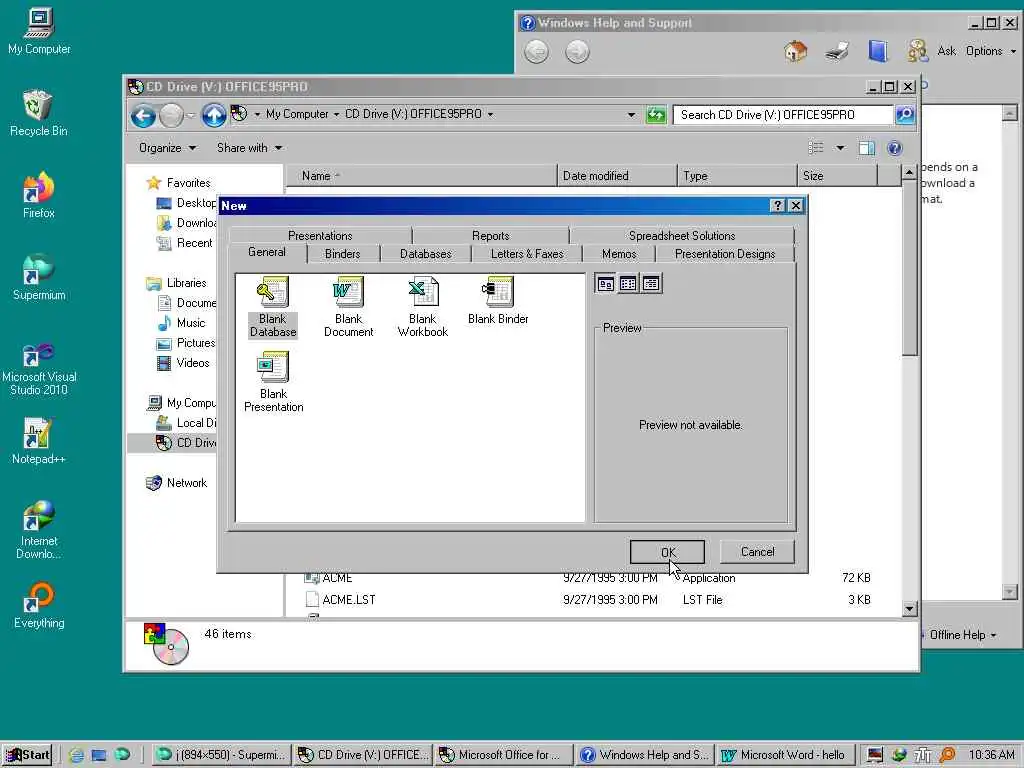Select the Blank Document template icon
This screenshot has height=768, width=1024.
coord(348,306)
